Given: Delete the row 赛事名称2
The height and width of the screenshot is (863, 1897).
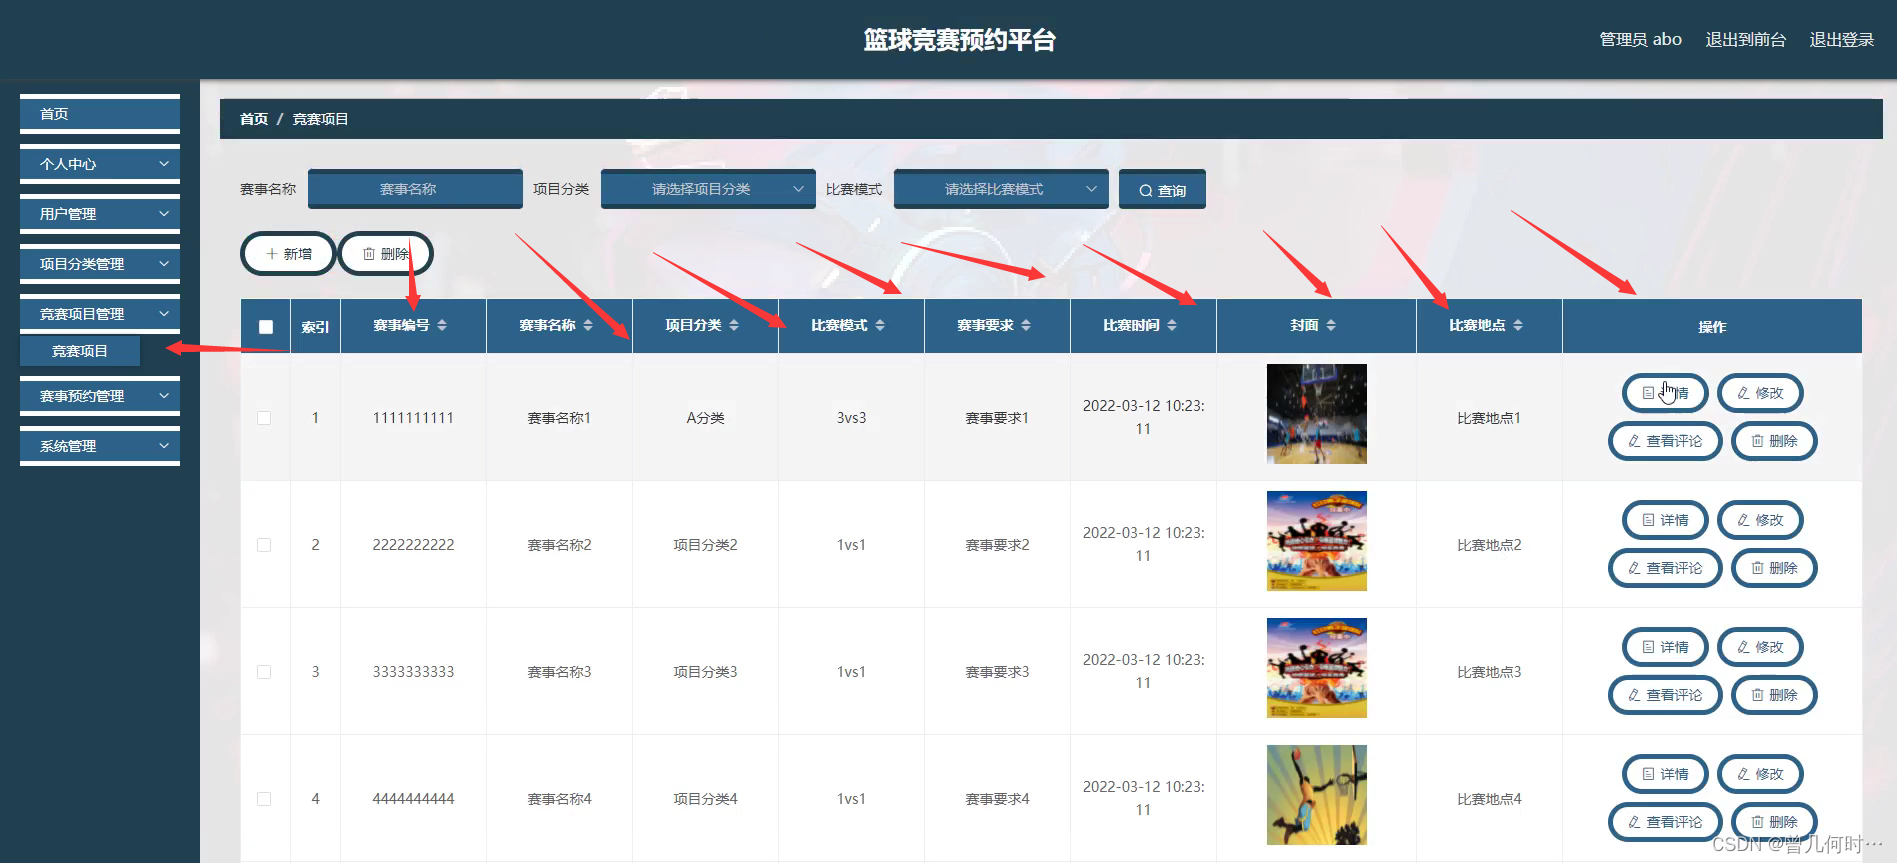Looking at the screenshot, I should tap(1774, 568).
